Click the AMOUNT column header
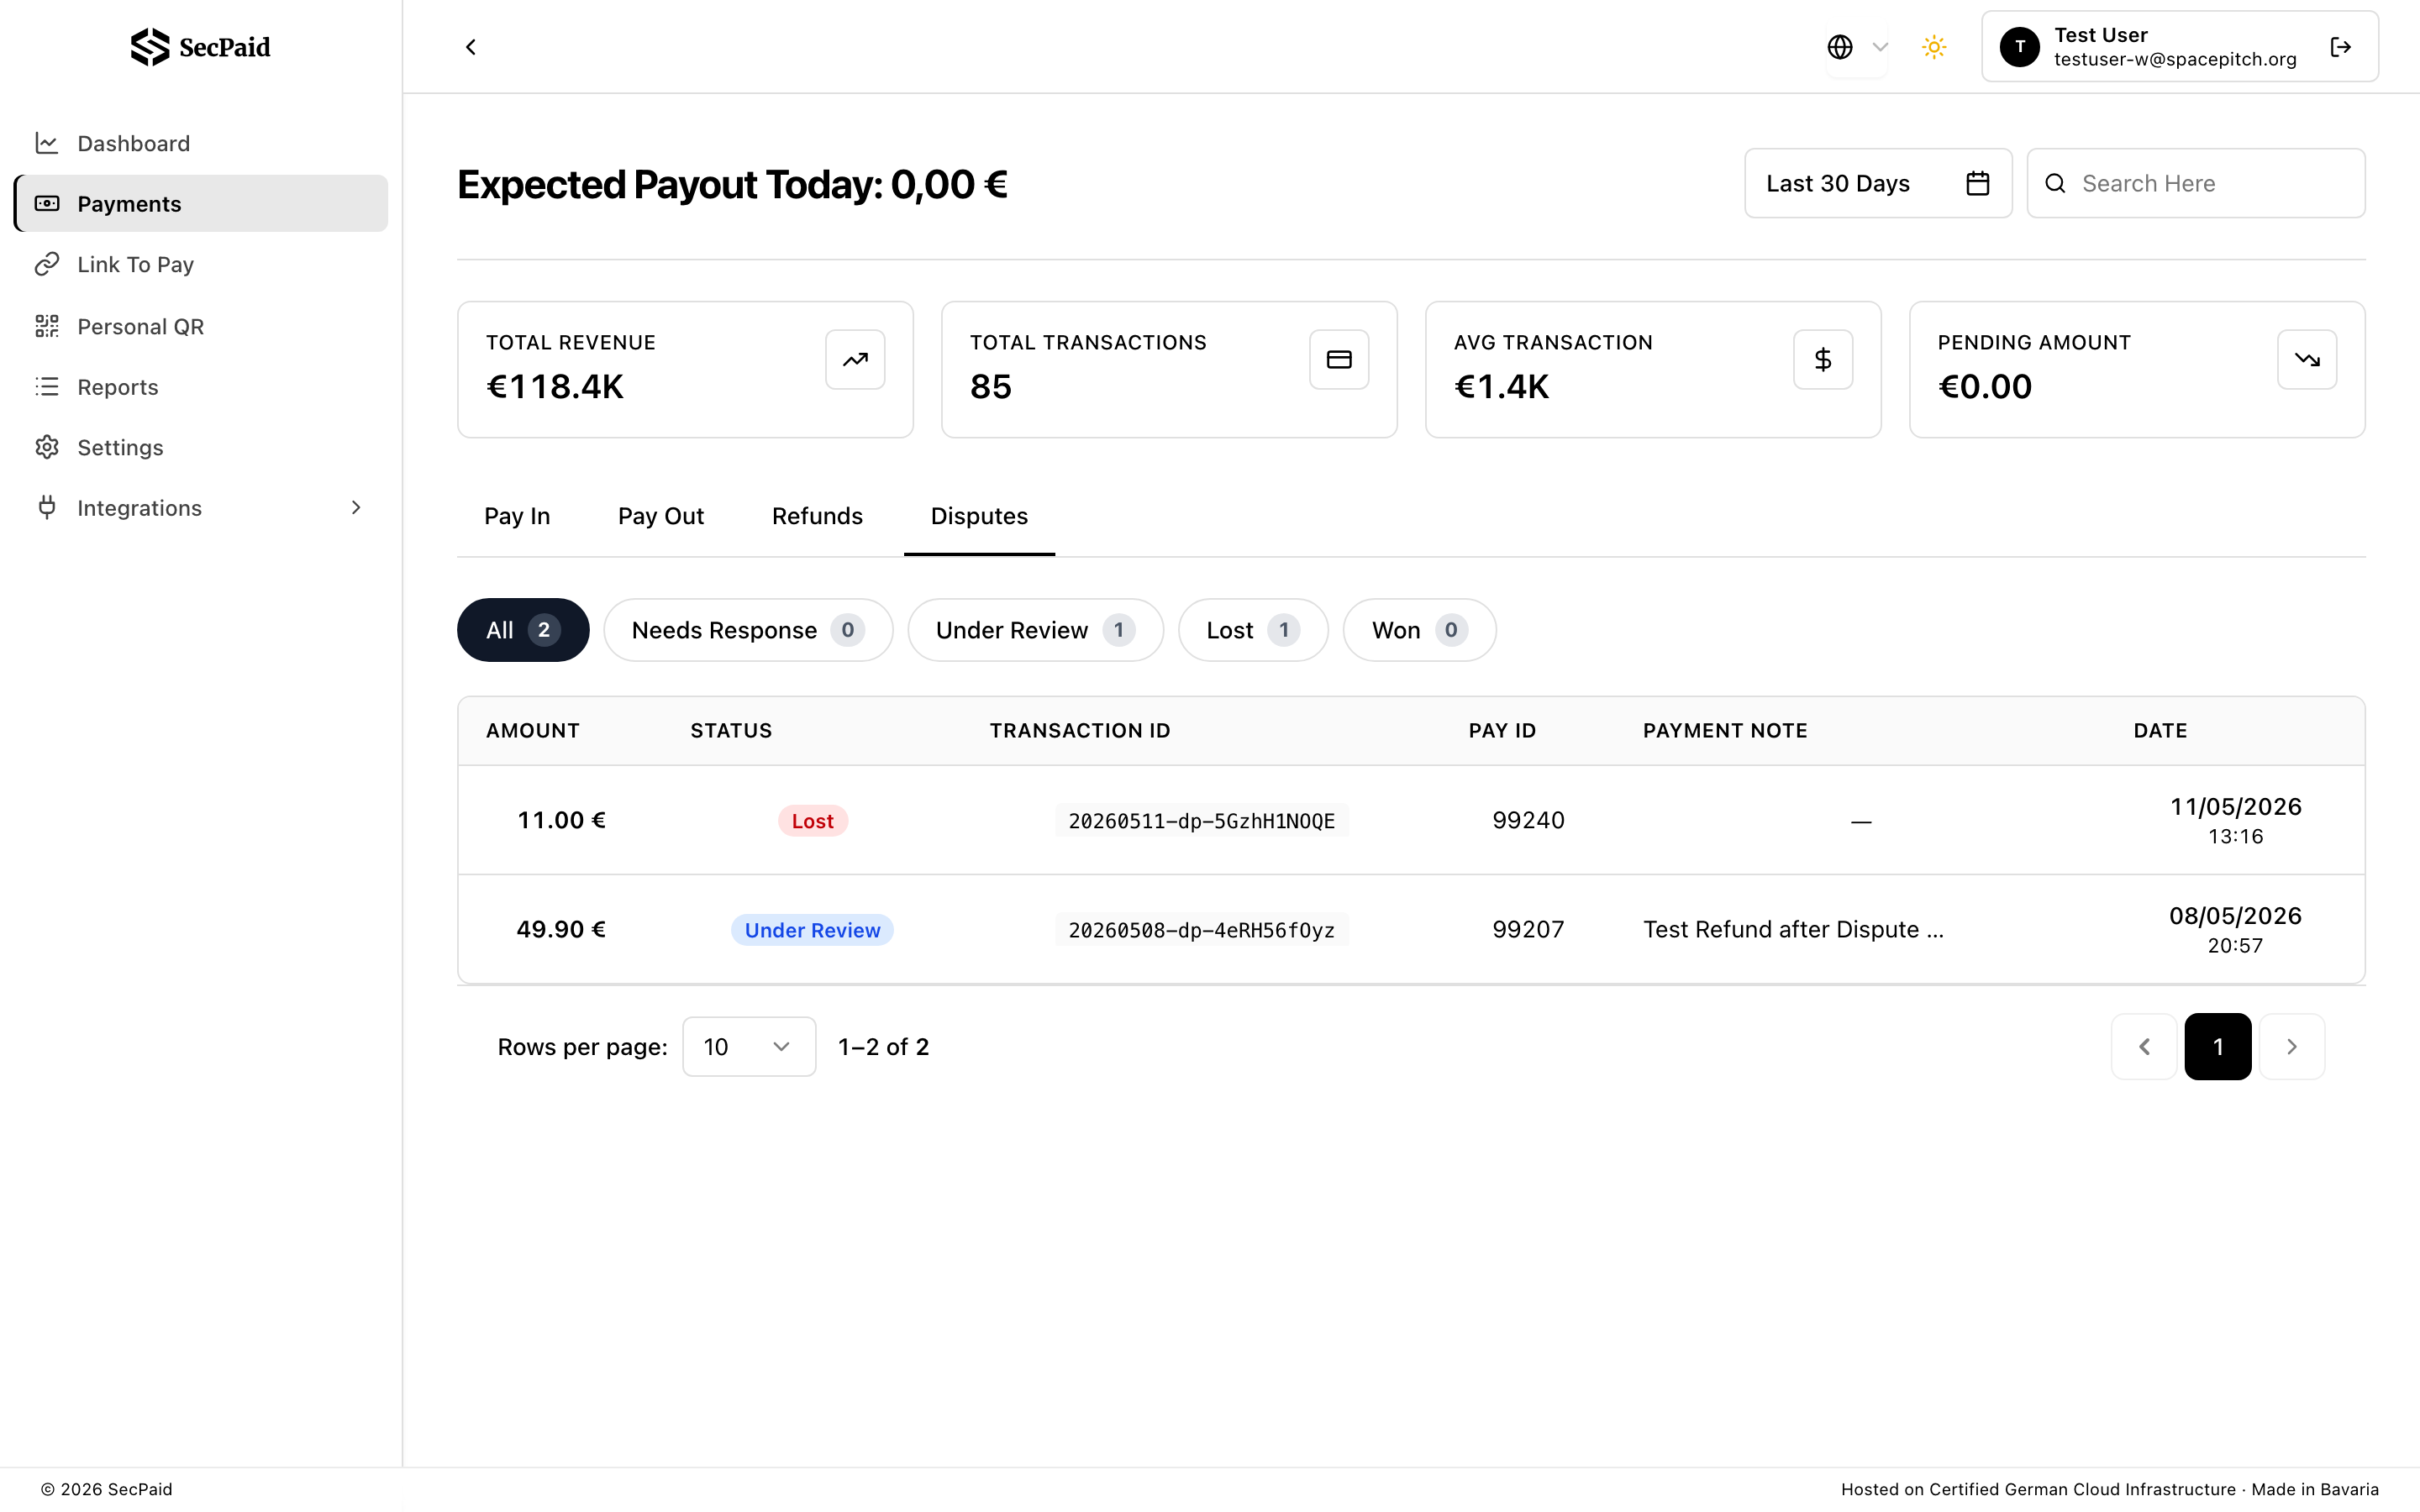This screenshot has width=2420, height=1512. 533,730
